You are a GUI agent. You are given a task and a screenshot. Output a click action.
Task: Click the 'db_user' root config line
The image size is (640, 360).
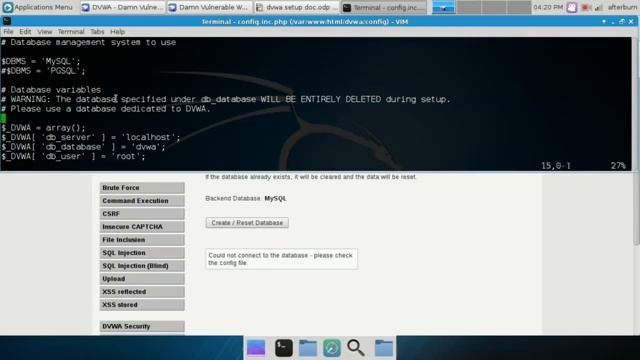click(73, 156)
